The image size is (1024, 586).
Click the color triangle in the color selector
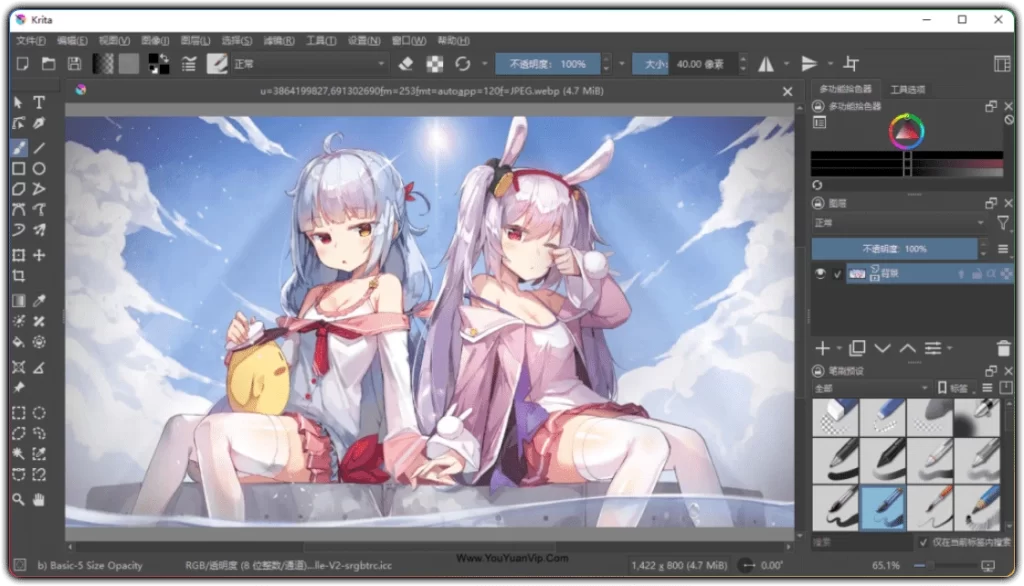point(905,131)
